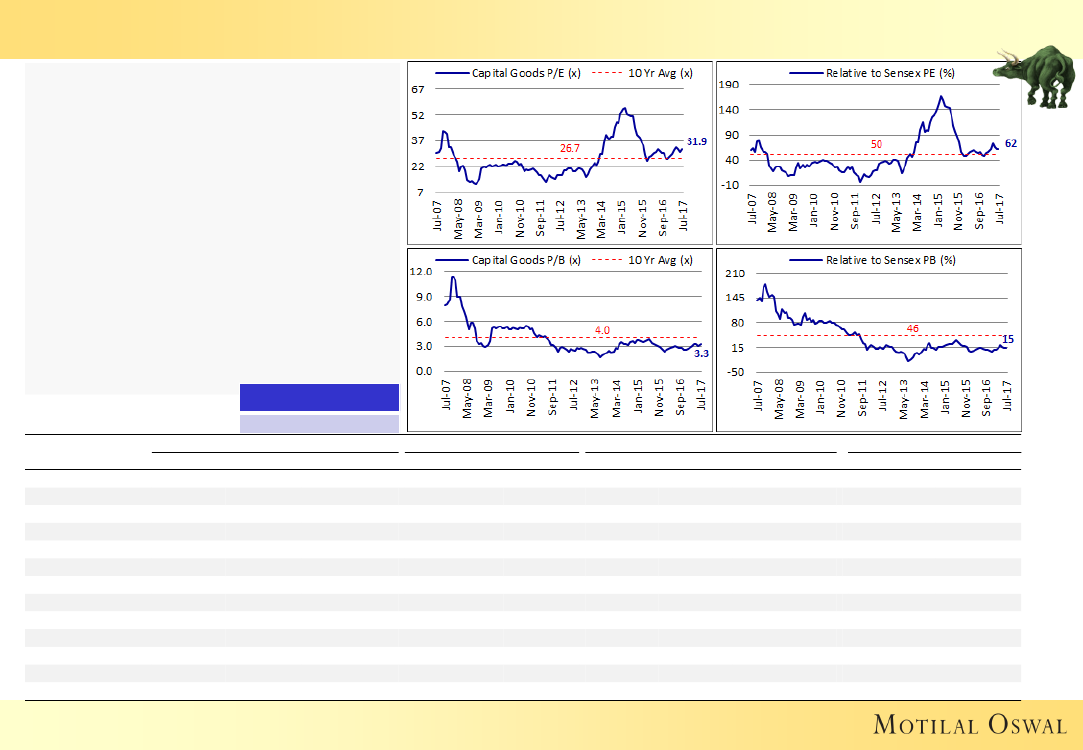The image size is (1083, 750).
Task: Click the 46 average label on Sensex PB chart
Action: click(x=911, y=328)
